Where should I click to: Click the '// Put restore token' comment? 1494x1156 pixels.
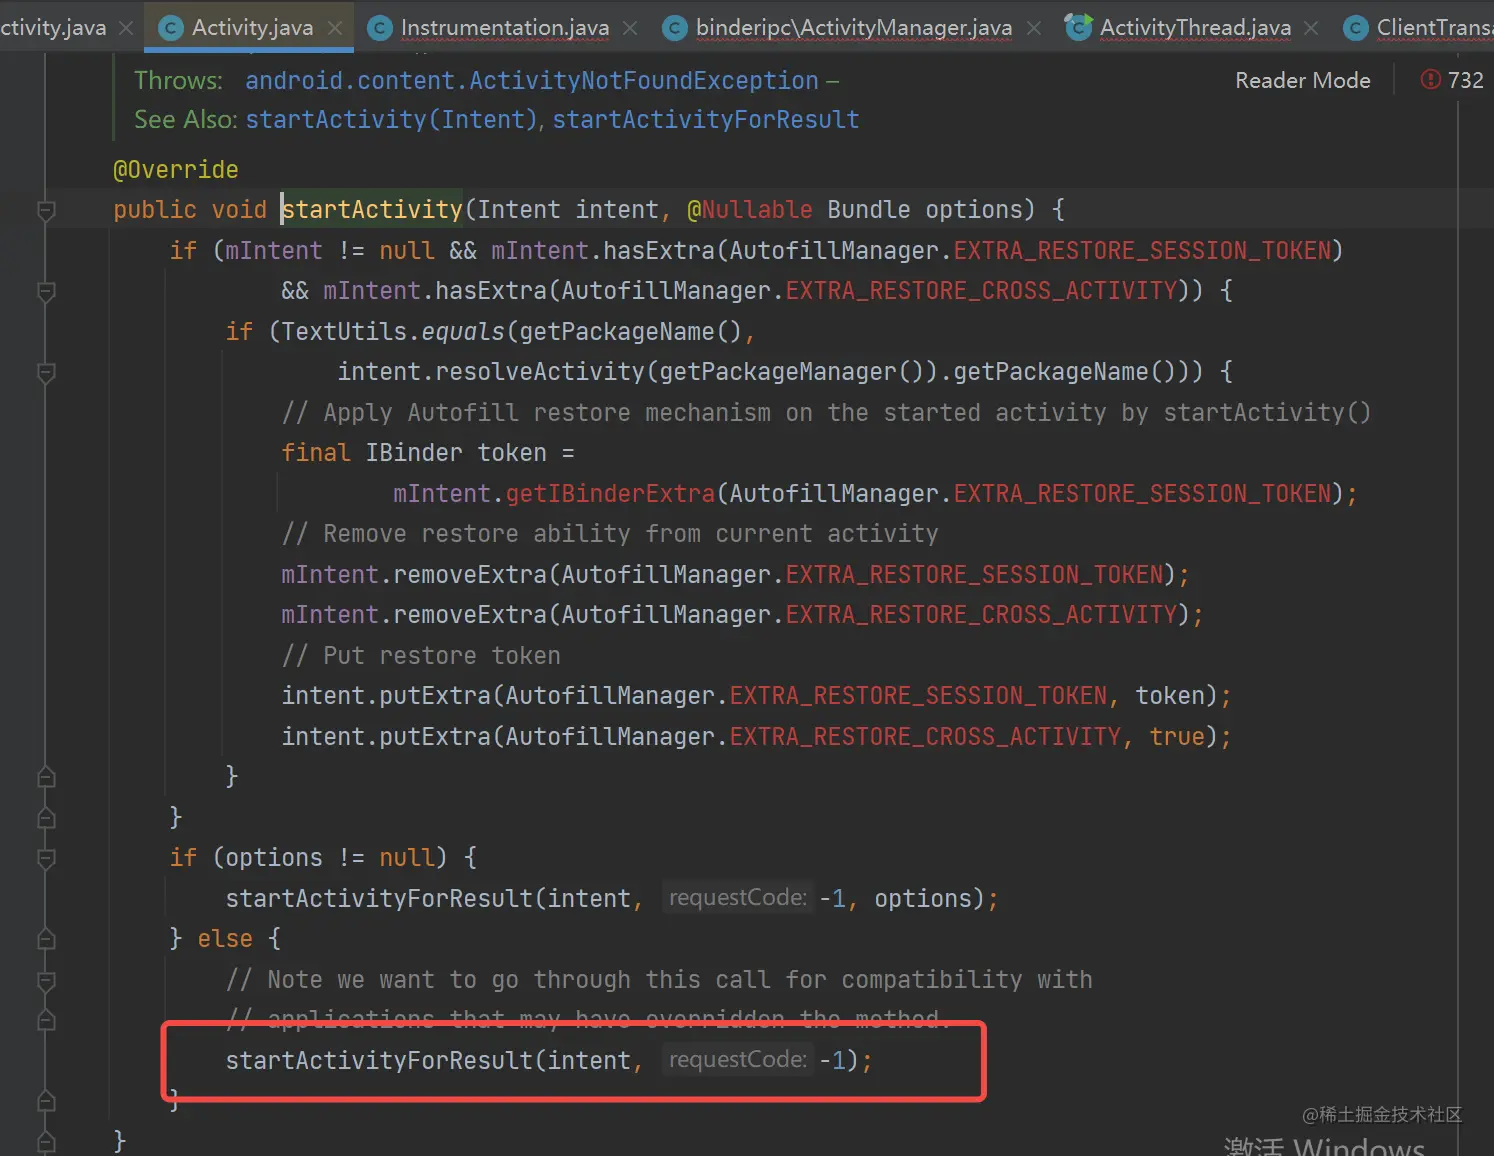click(x=421, y=656)
